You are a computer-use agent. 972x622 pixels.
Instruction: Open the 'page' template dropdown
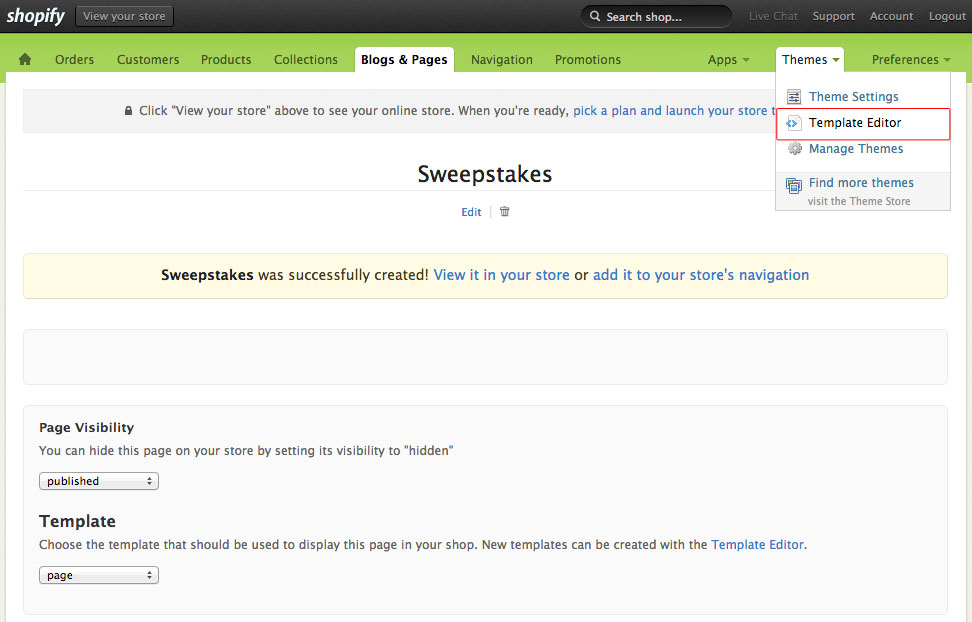pos(99,575)
